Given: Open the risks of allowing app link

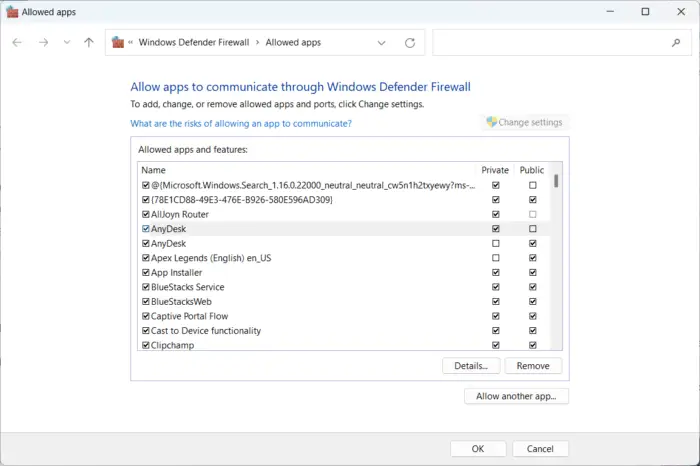Looking at the screenshot, I should pos(241,124).
